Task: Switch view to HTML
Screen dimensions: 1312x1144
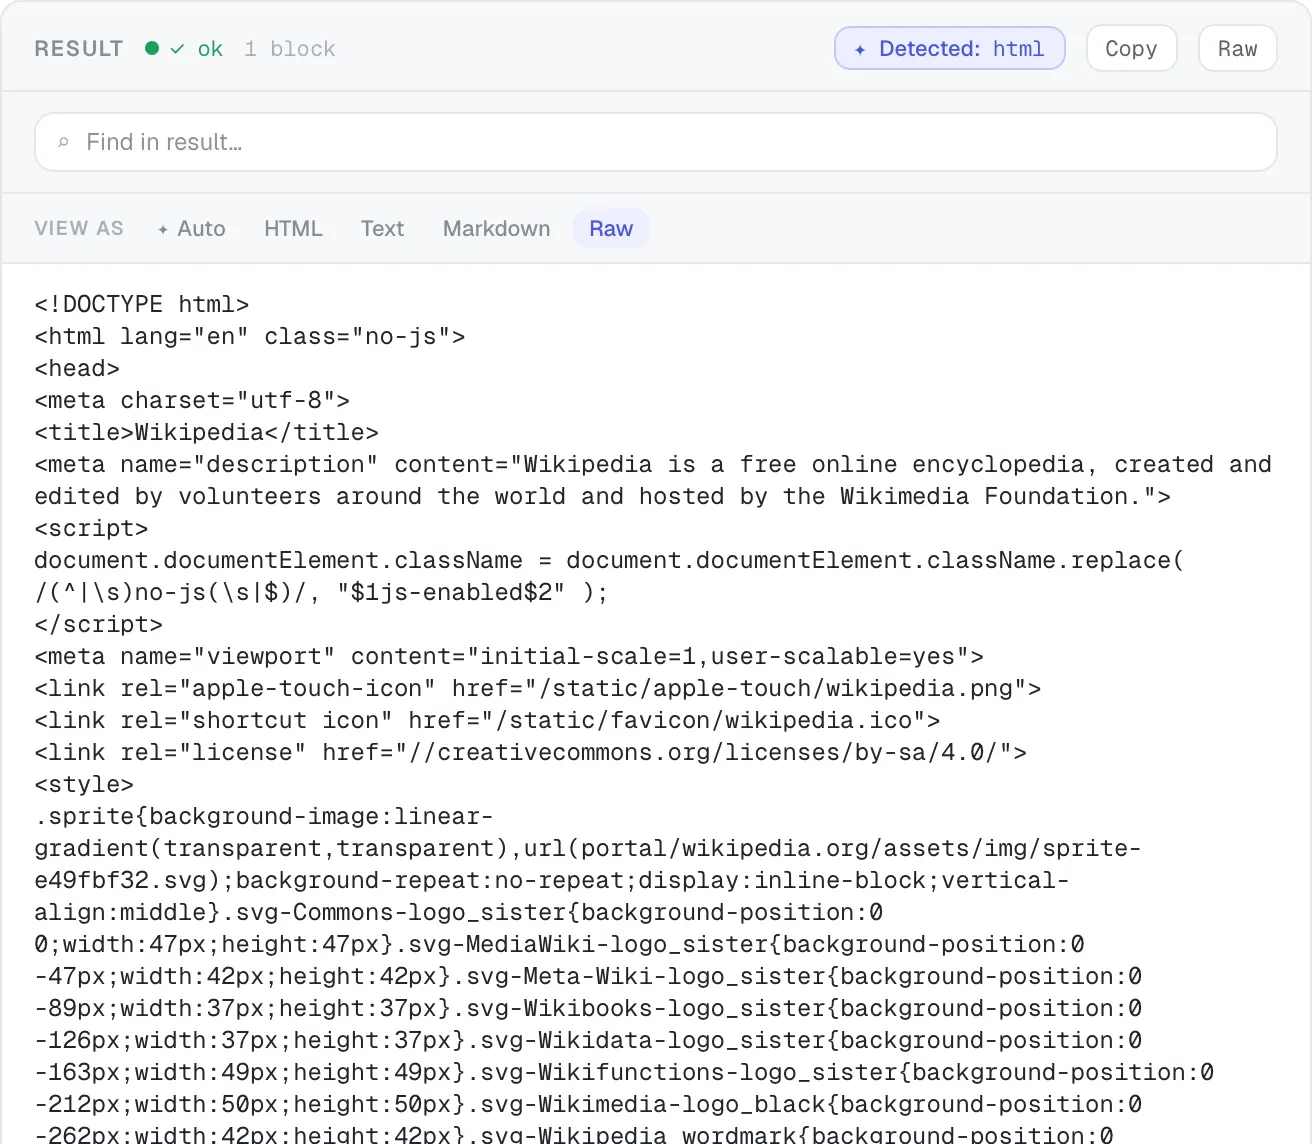Action: coord(293,229)
